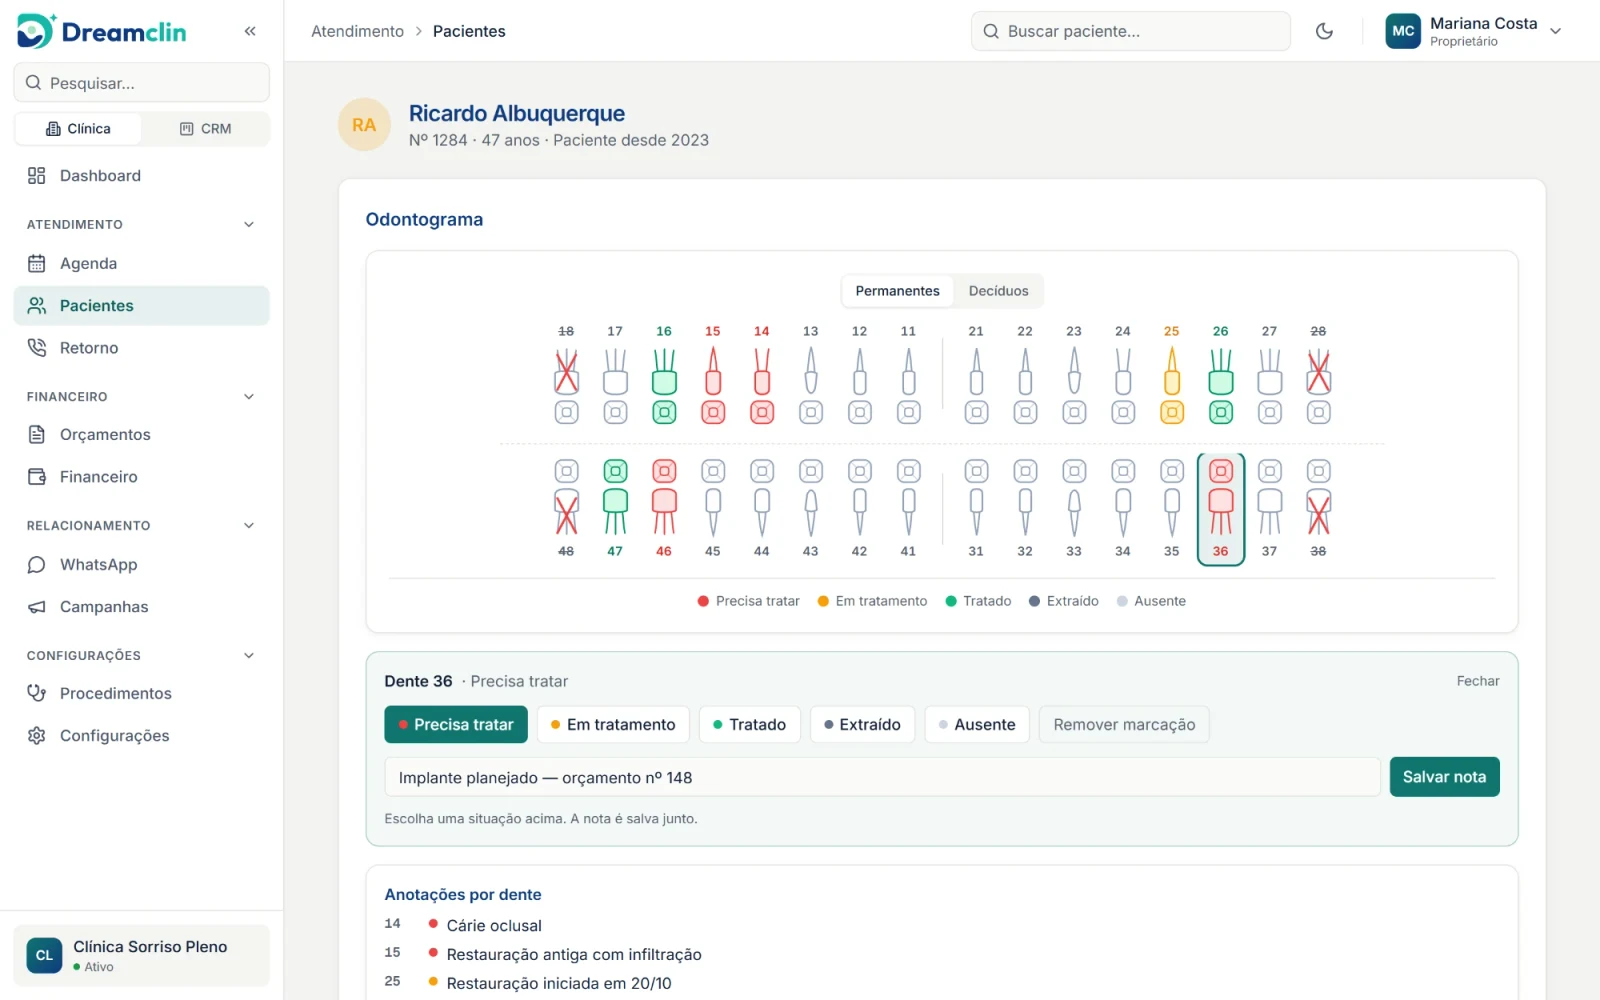Go to Atendimento breadcrumb link
Screen dimensions: 1600x1000
[357, 31]
